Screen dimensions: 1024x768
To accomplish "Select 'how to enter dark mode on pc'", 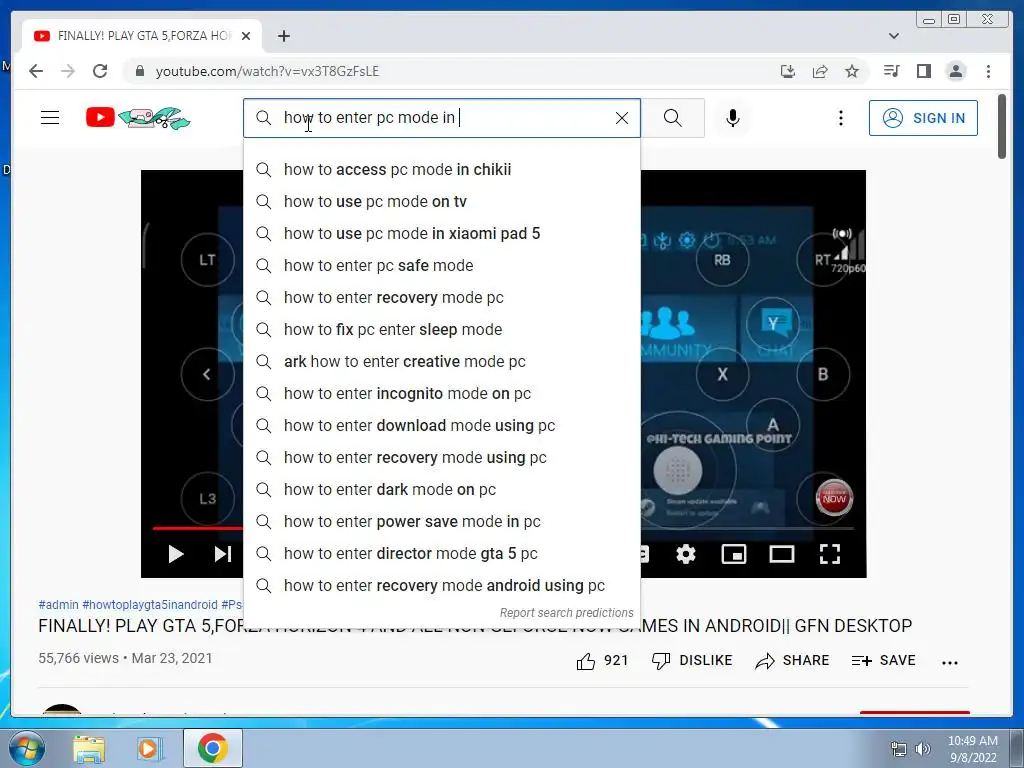I will tap(442, 490).
